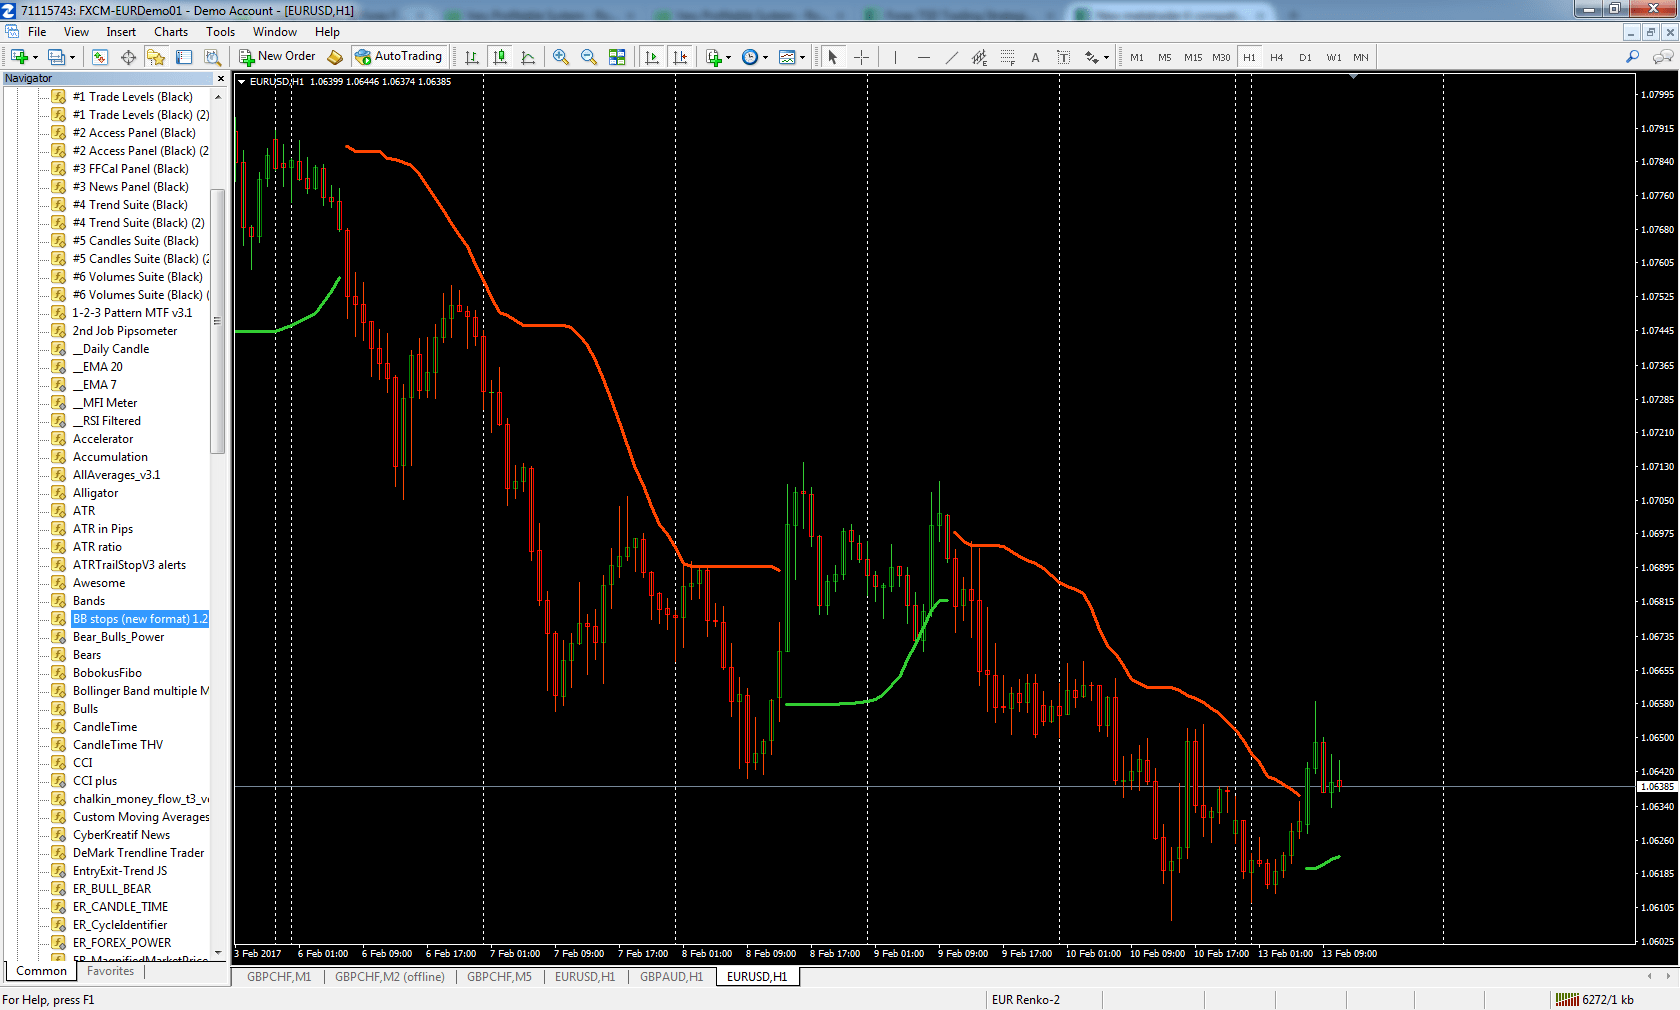This screenshot has width=1680, height=1010.
Task: Click the 1.06385 current price label
Action: 1657,787
